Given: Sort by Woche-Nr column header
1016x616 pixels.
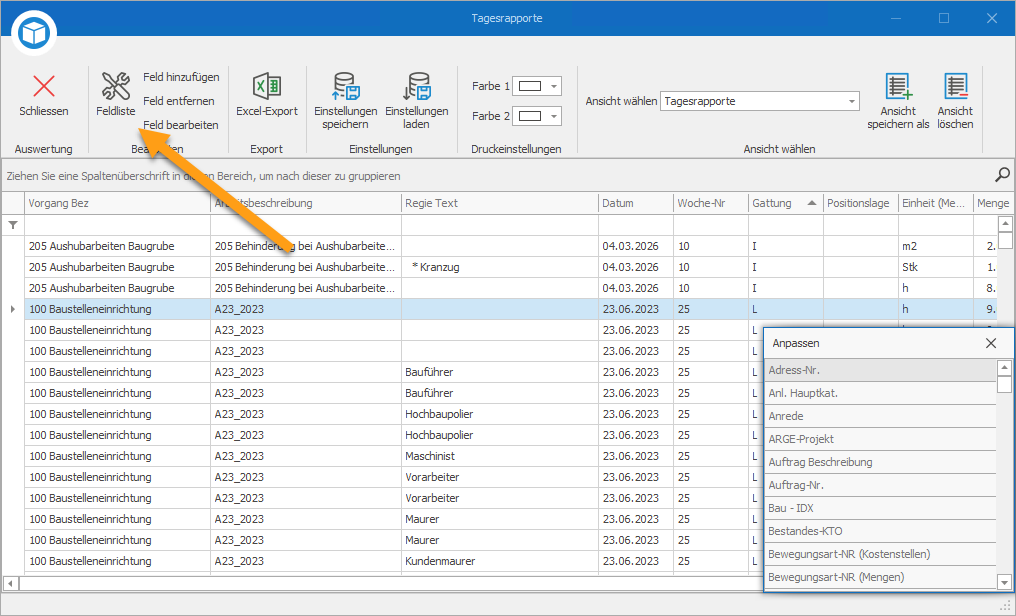Looking at the screenshot, I should [x=711, y=203].
